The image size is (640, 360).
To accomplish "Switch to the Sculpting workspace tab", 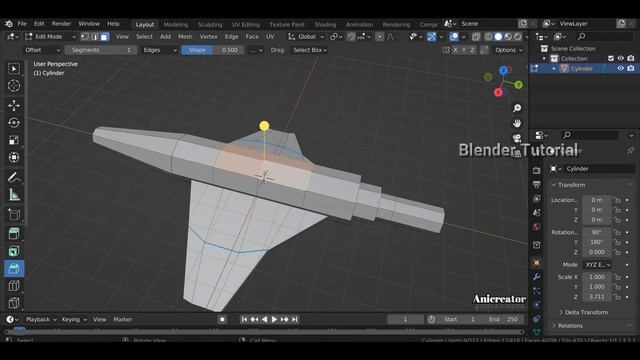I will (x=210, y=24).
